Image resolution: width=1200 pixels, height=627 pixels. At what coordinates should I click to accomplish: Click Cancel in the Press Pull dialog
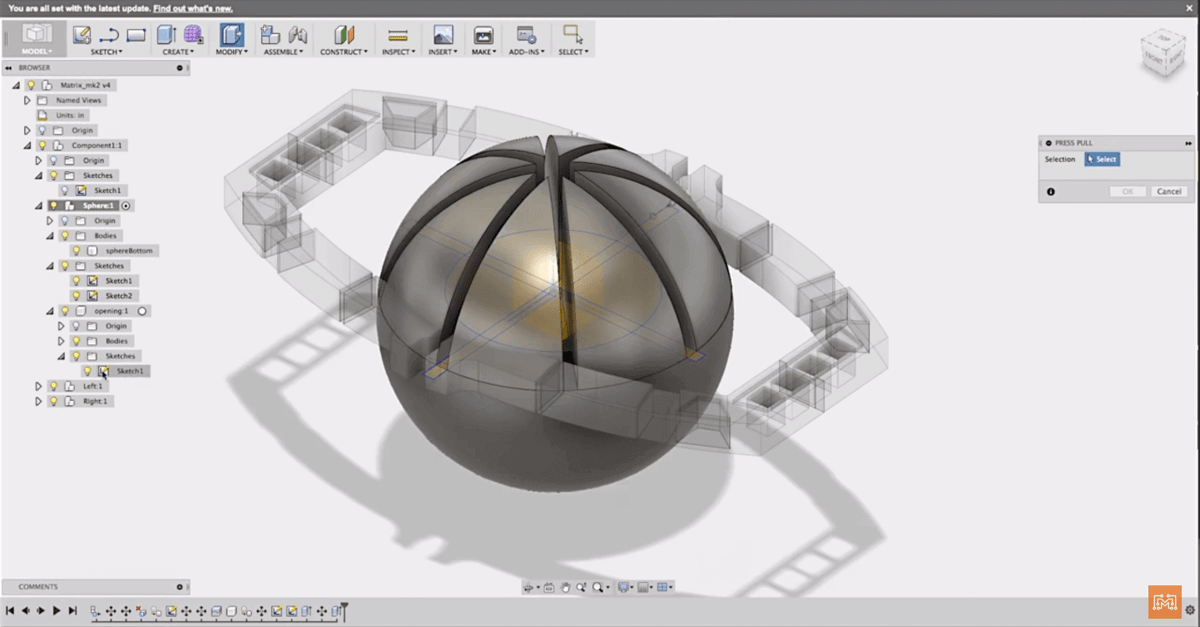click(x=1168, y=191)
